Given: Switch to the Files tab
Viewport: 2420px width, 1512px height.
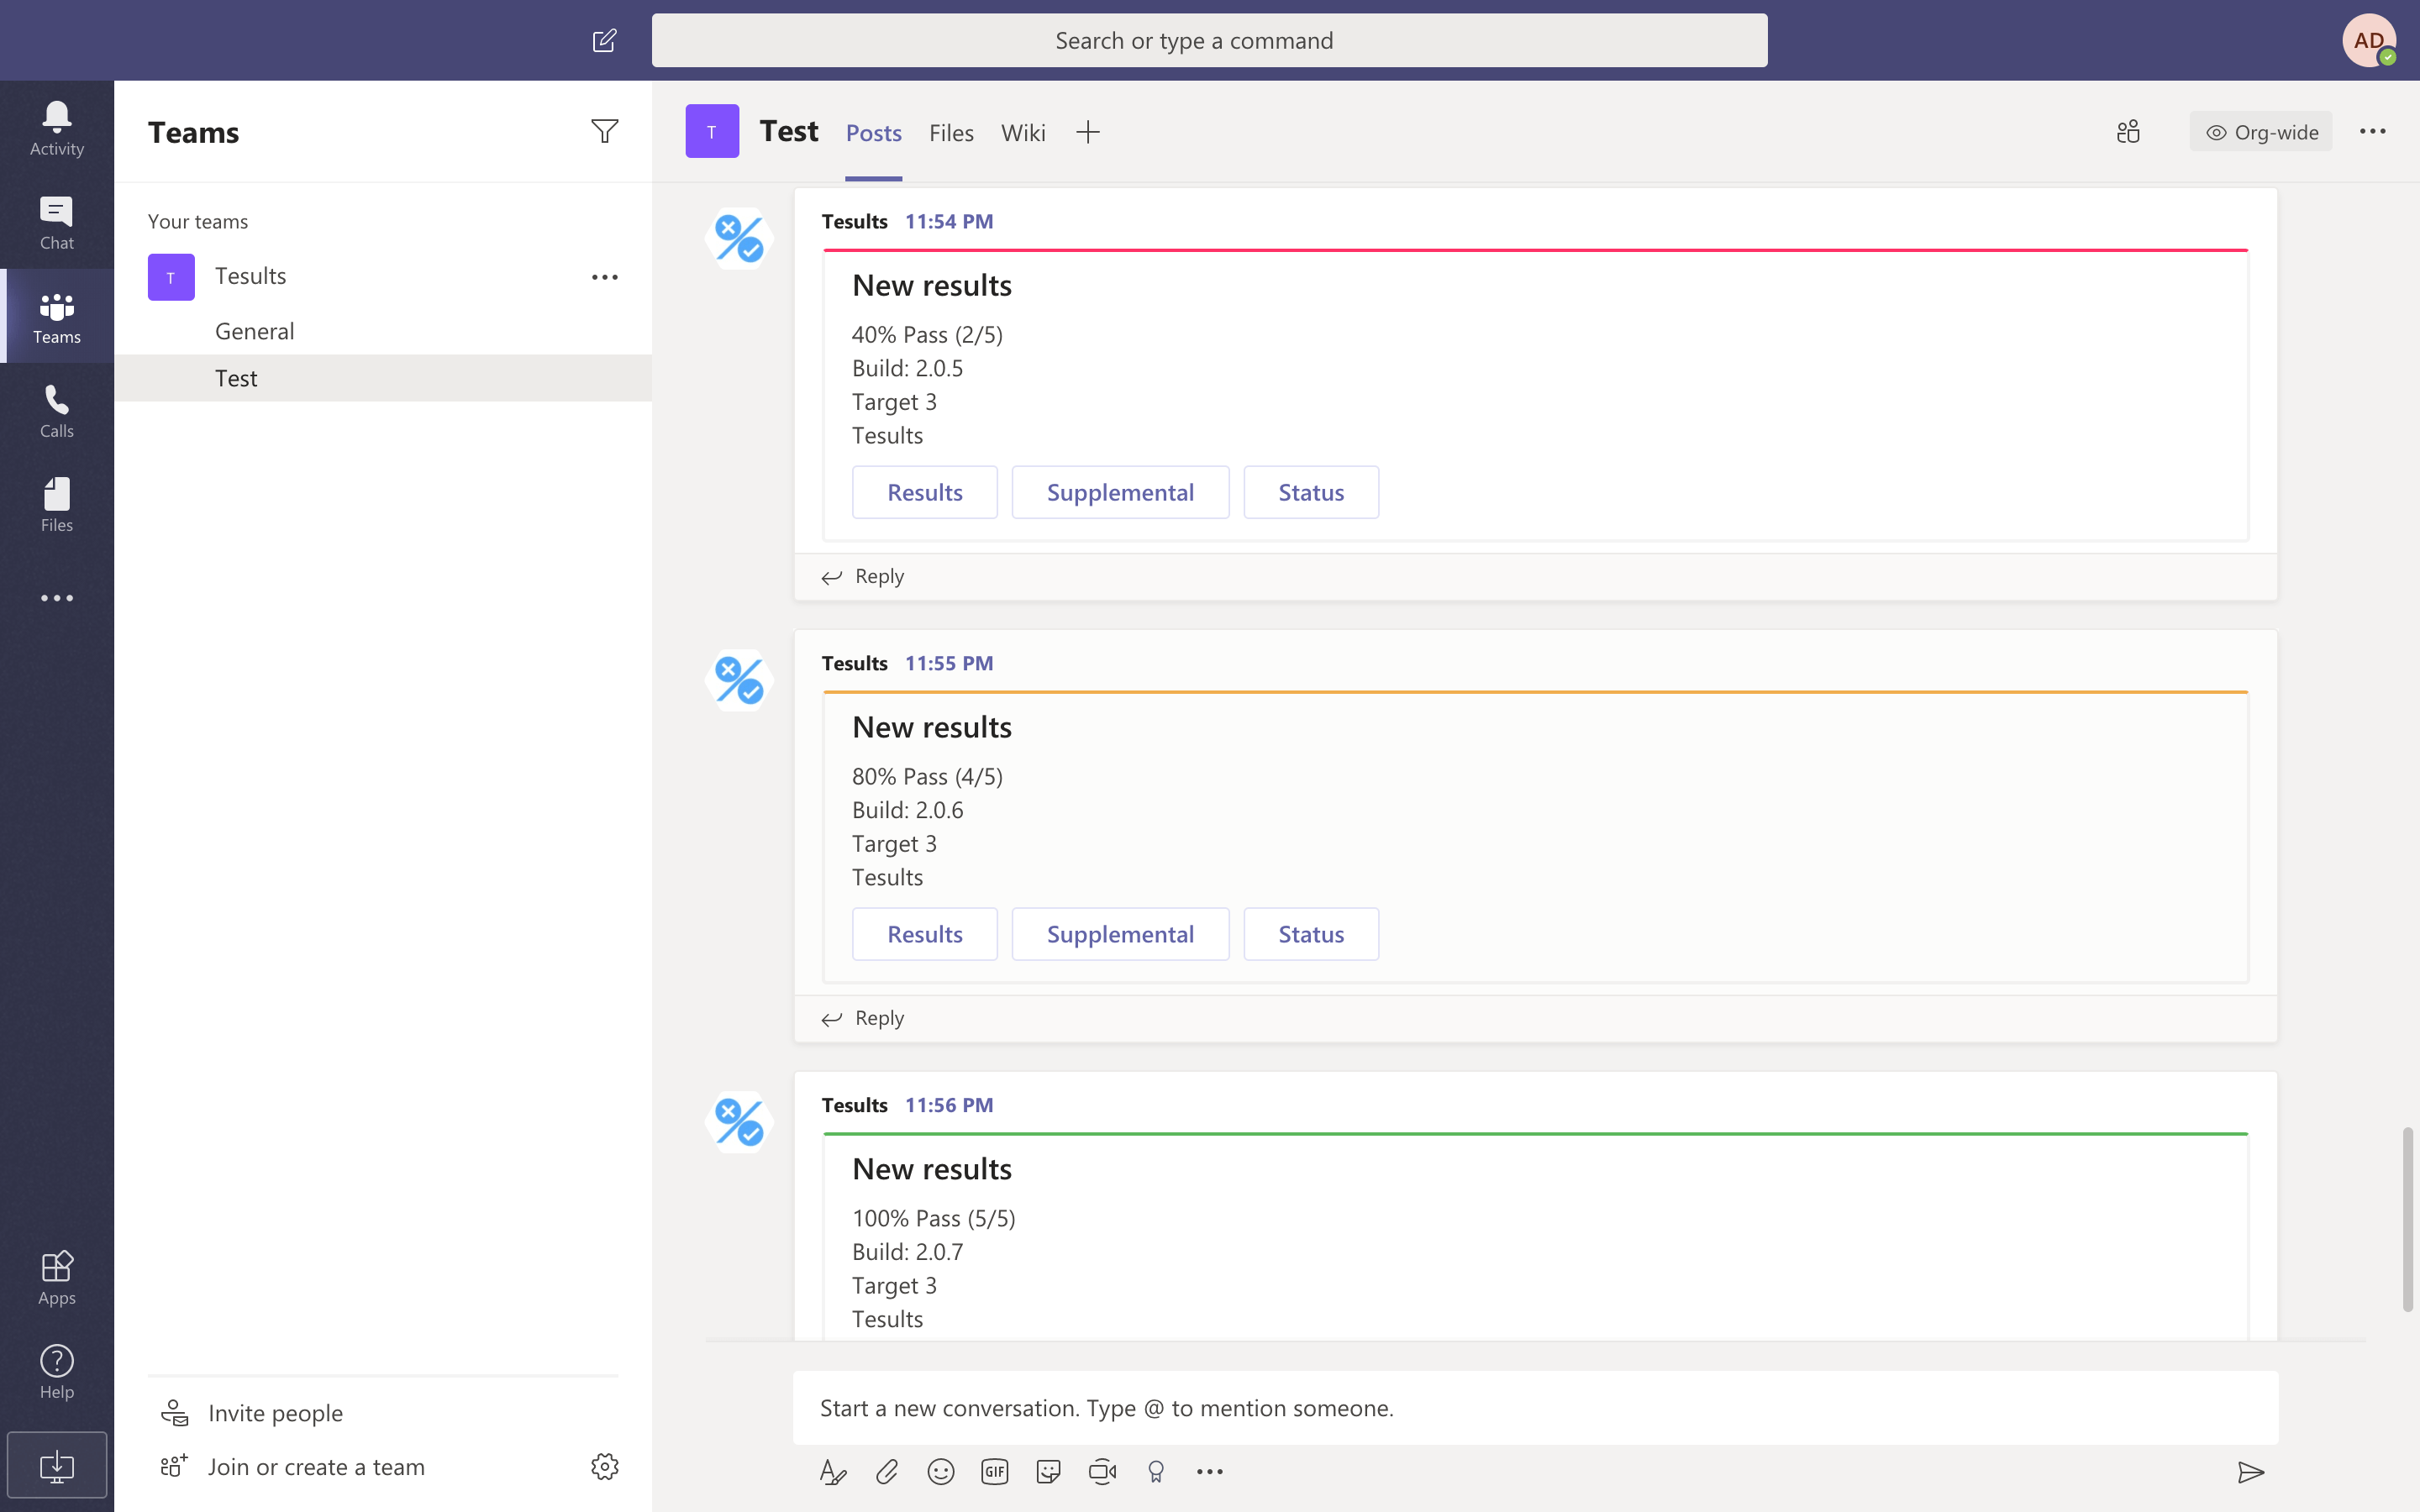Looking at the screenshot, I should 951,131.
